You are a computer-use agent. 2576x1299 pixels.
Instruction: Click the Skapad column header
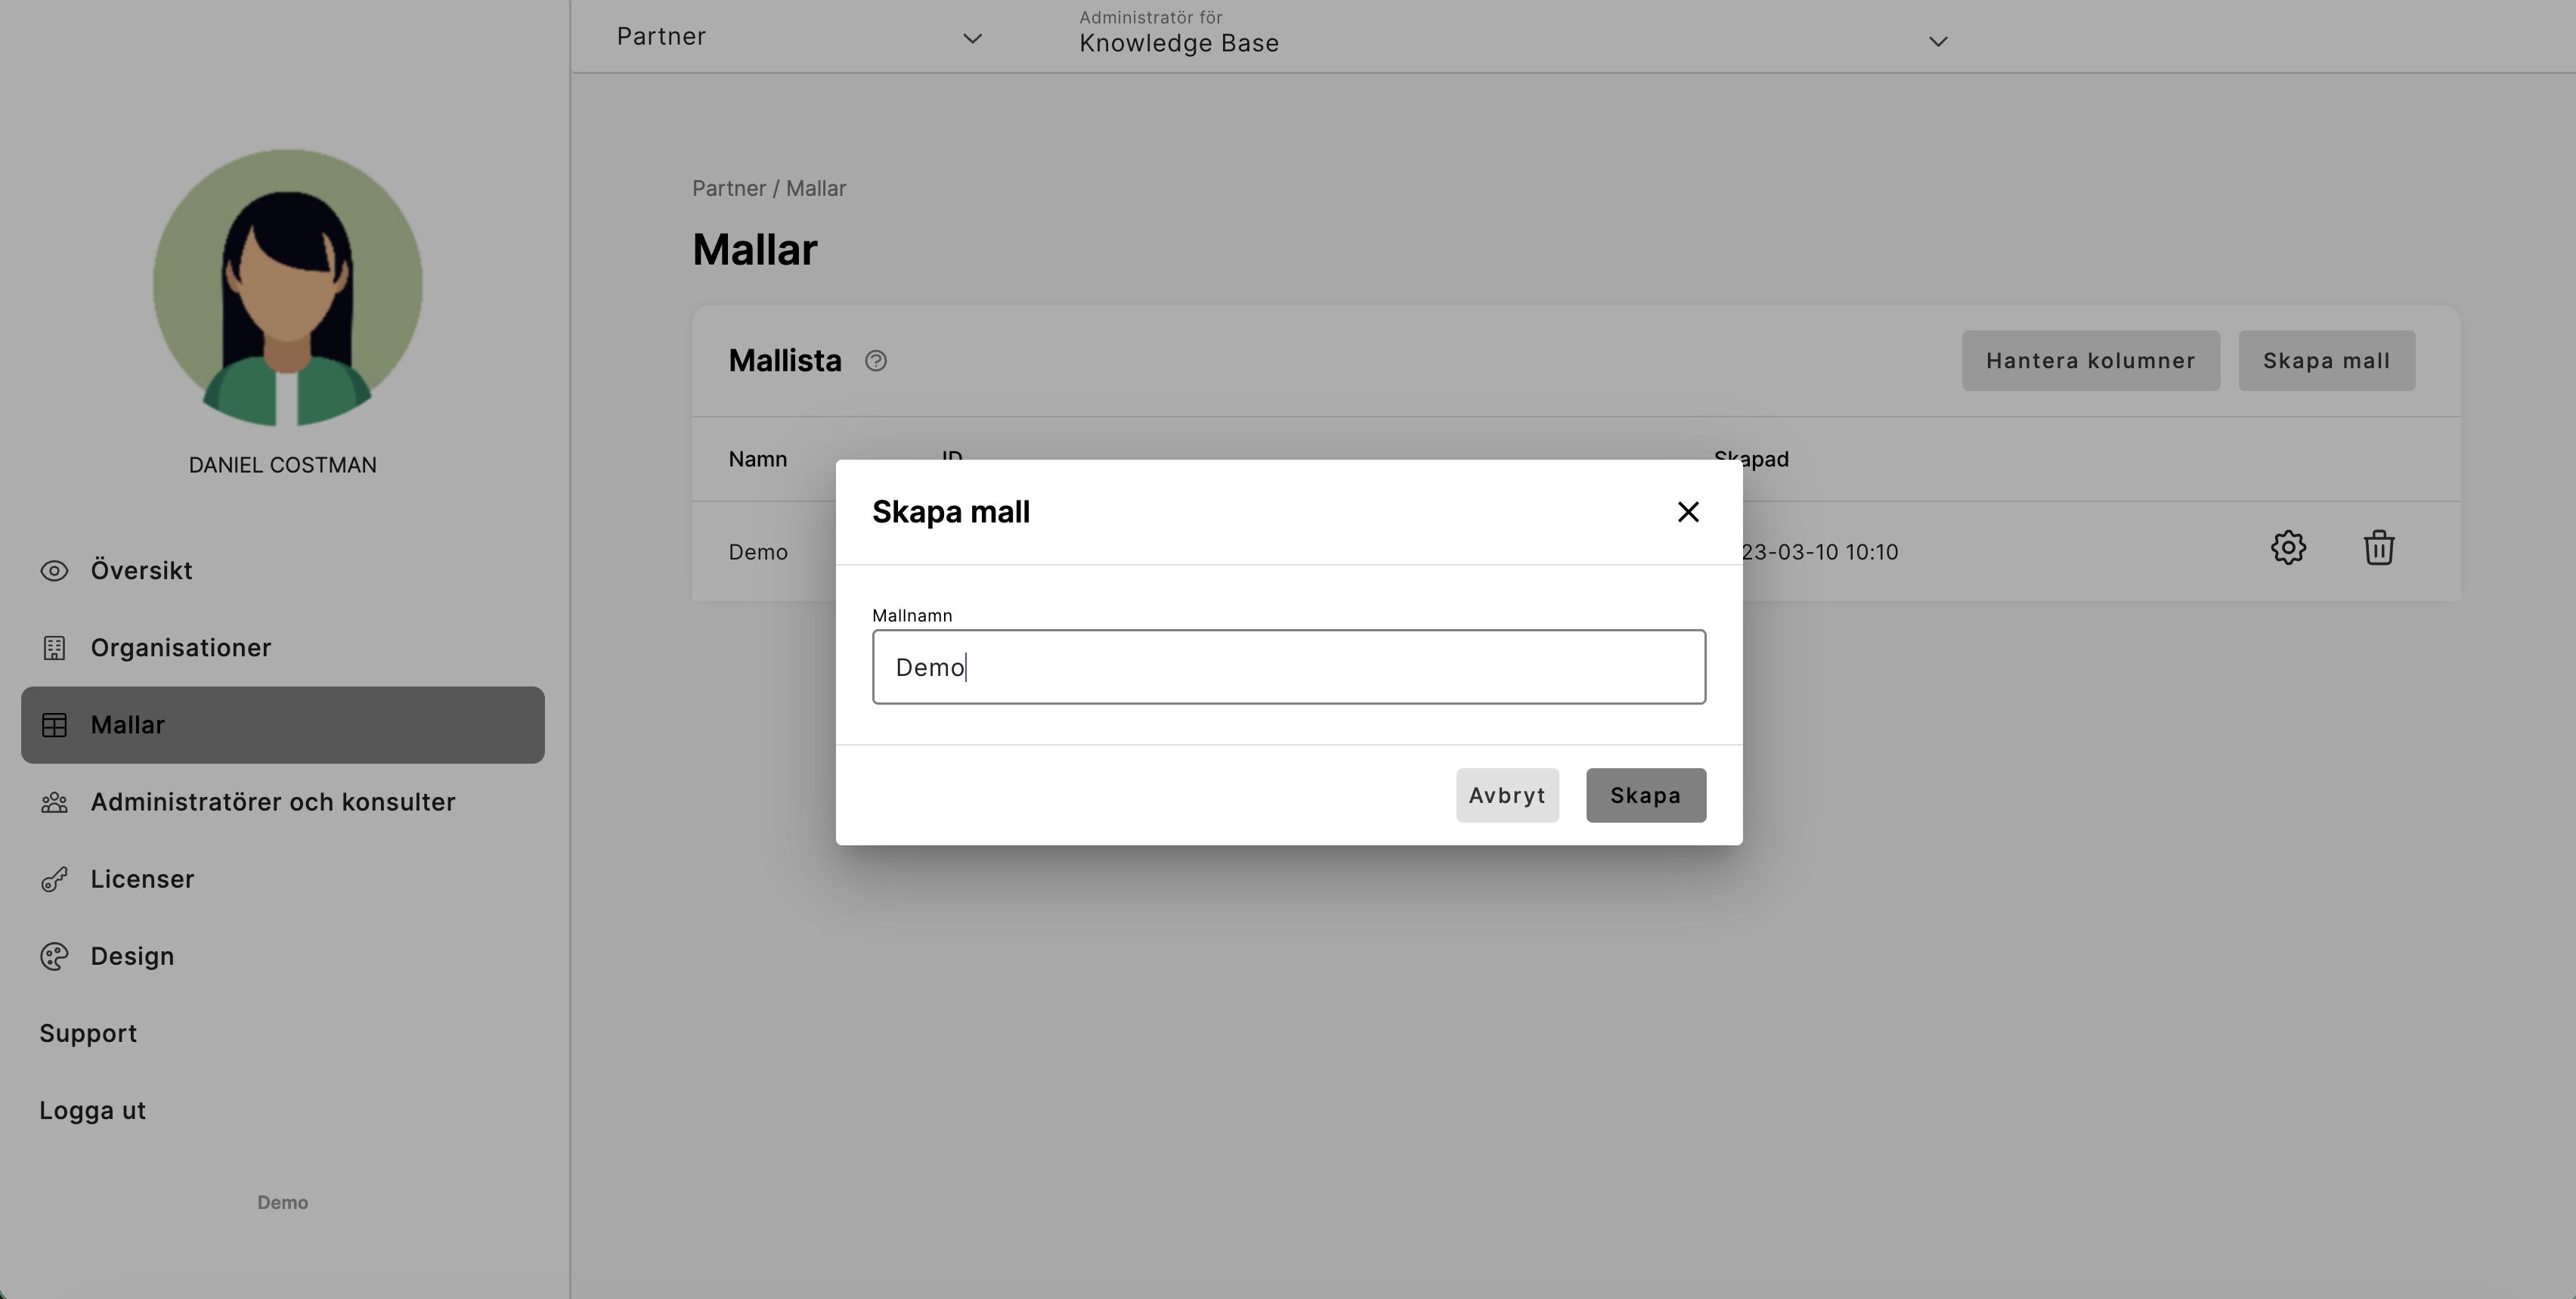(x=1751, y=459)
